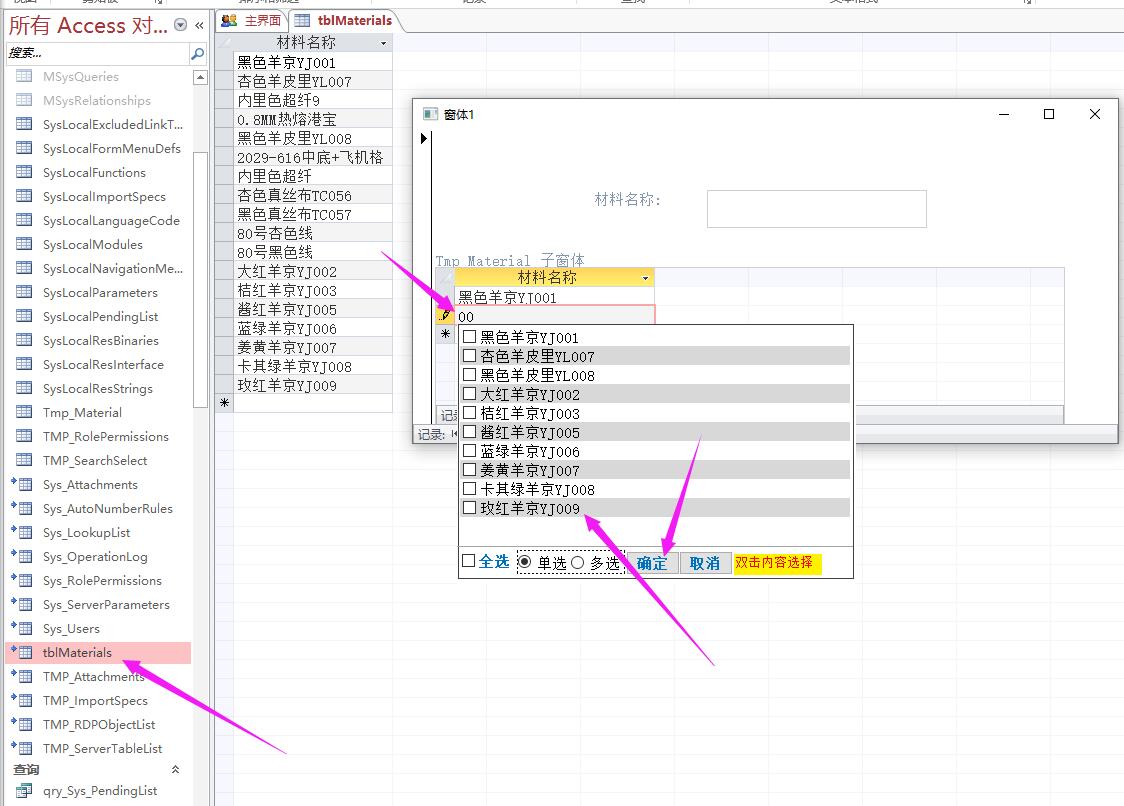Click the TMP_SearchSelect table icon
The height and width of the screenshot is (806, 1124).
(24, 460)
